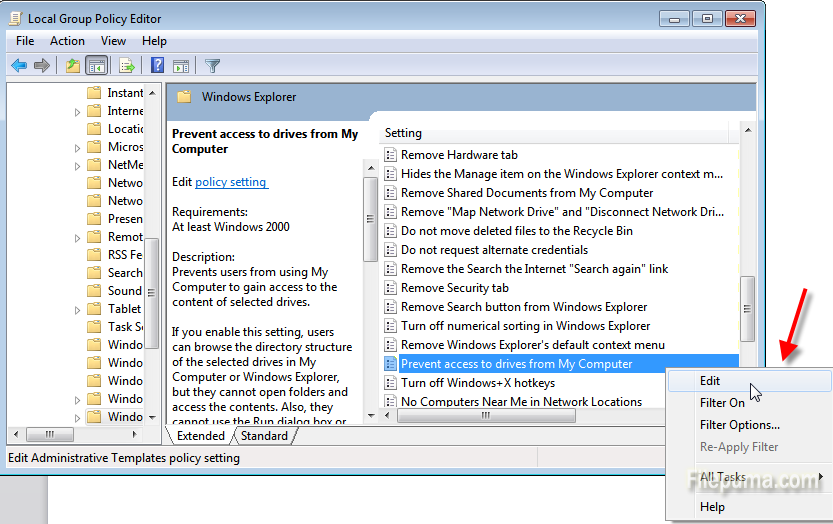The image size is (833, 524).
Task: Toggle the Show/Hide Action Pane icon
Action: [181, 66]
